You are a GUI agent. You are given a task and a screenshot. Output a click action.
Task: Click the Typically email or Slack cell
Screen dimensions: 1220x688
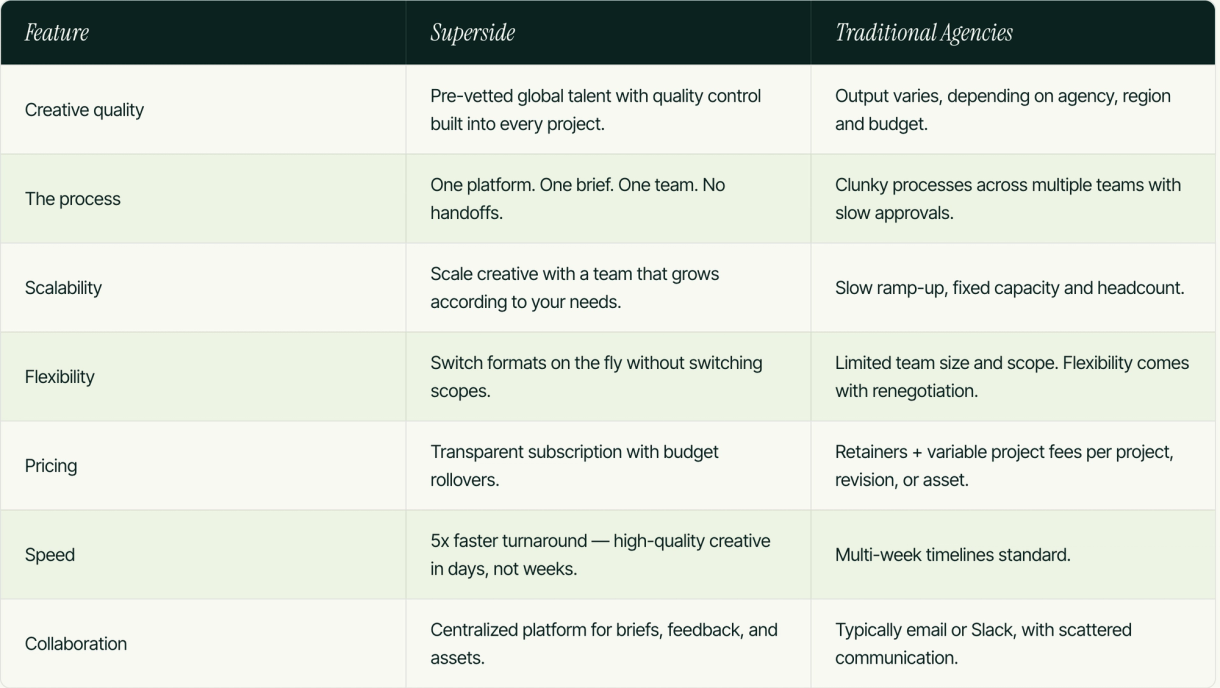[x=984, y=643]
